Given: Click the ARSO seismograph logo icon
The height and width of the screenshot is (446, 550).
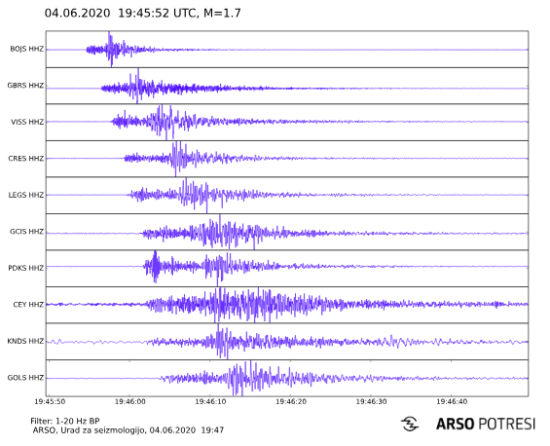Looking at the screenshot, I should pyautogui.click(x=410, y=424).
